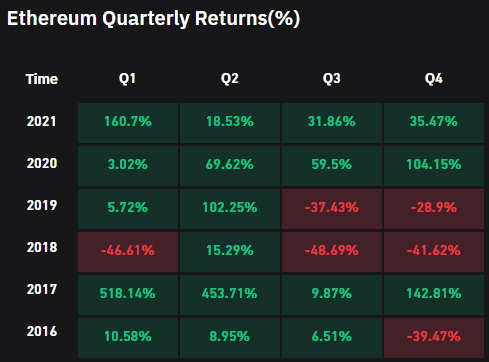489x362 pixels.
Task: Click the -28.9% cell in 2019 Q4
Action: tap(434, 209)
